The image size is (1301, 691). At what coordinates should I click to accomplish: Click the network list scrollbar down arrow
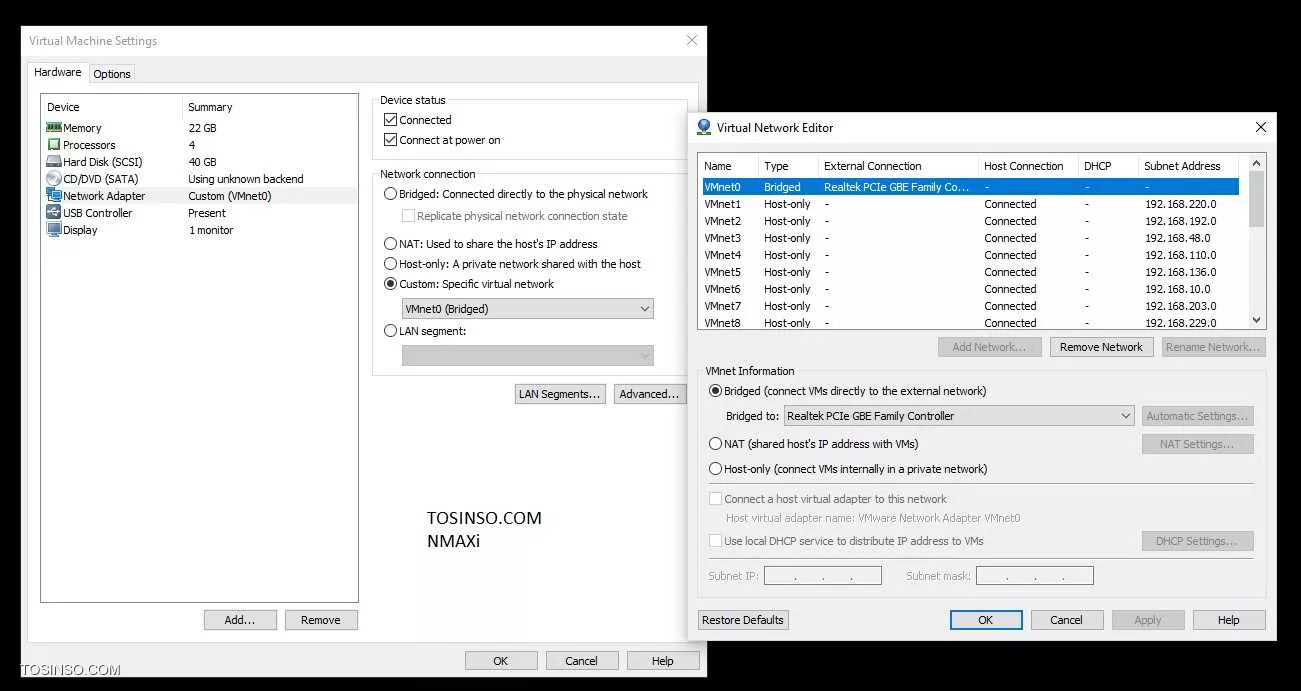pos(1257,320)
